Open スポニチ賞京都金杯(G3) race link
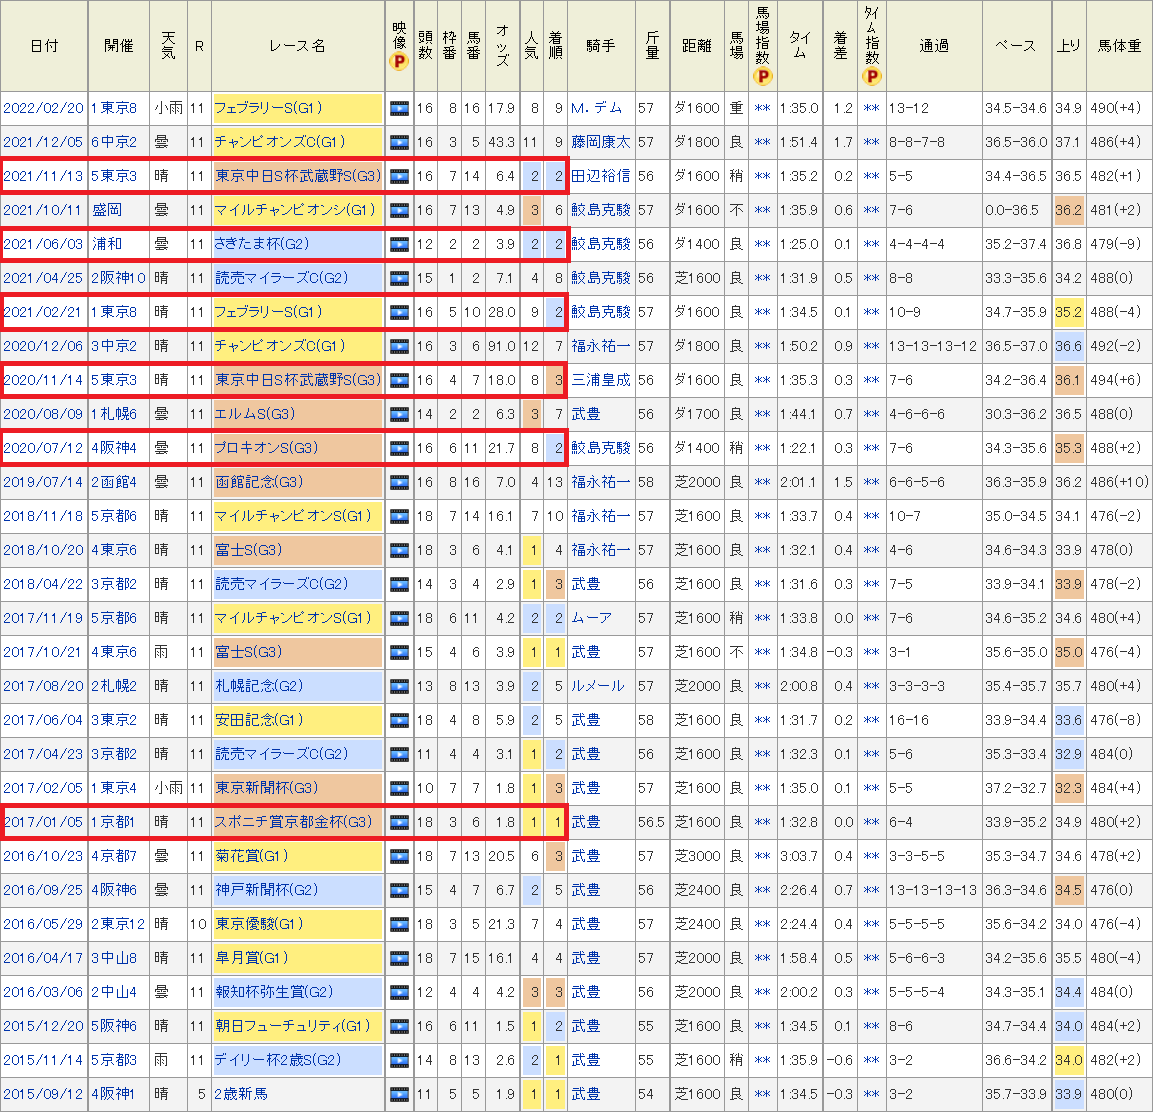Viewport: 1153px width, 1112px height. point(293,821)
